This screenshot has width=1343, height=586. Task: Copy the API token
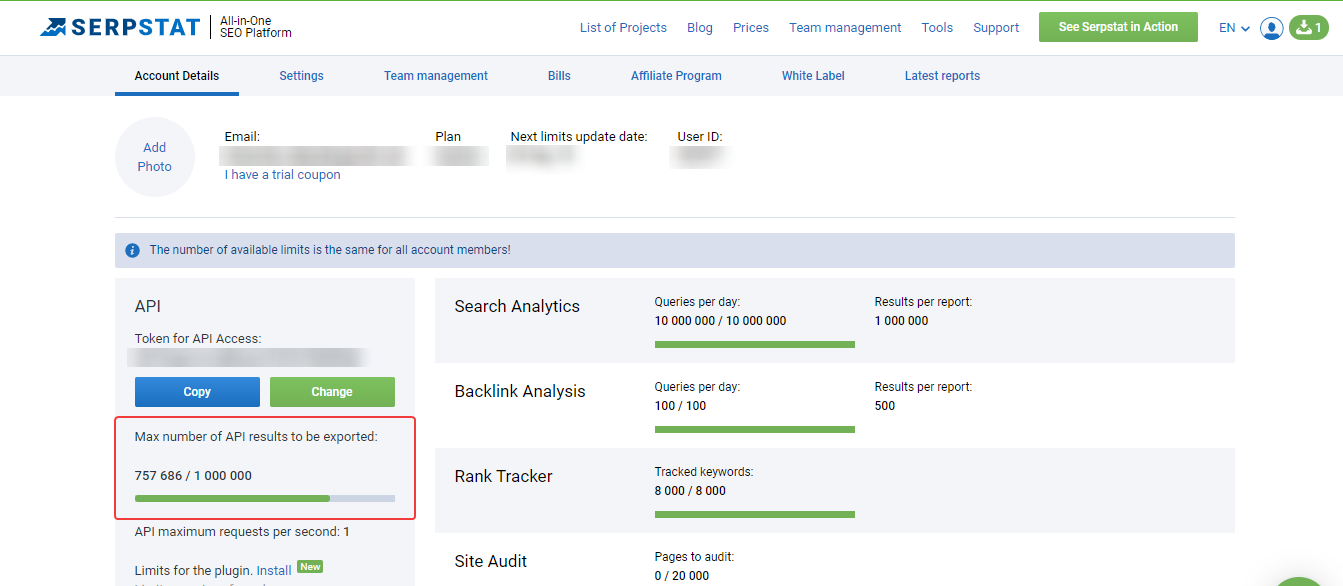197,392
